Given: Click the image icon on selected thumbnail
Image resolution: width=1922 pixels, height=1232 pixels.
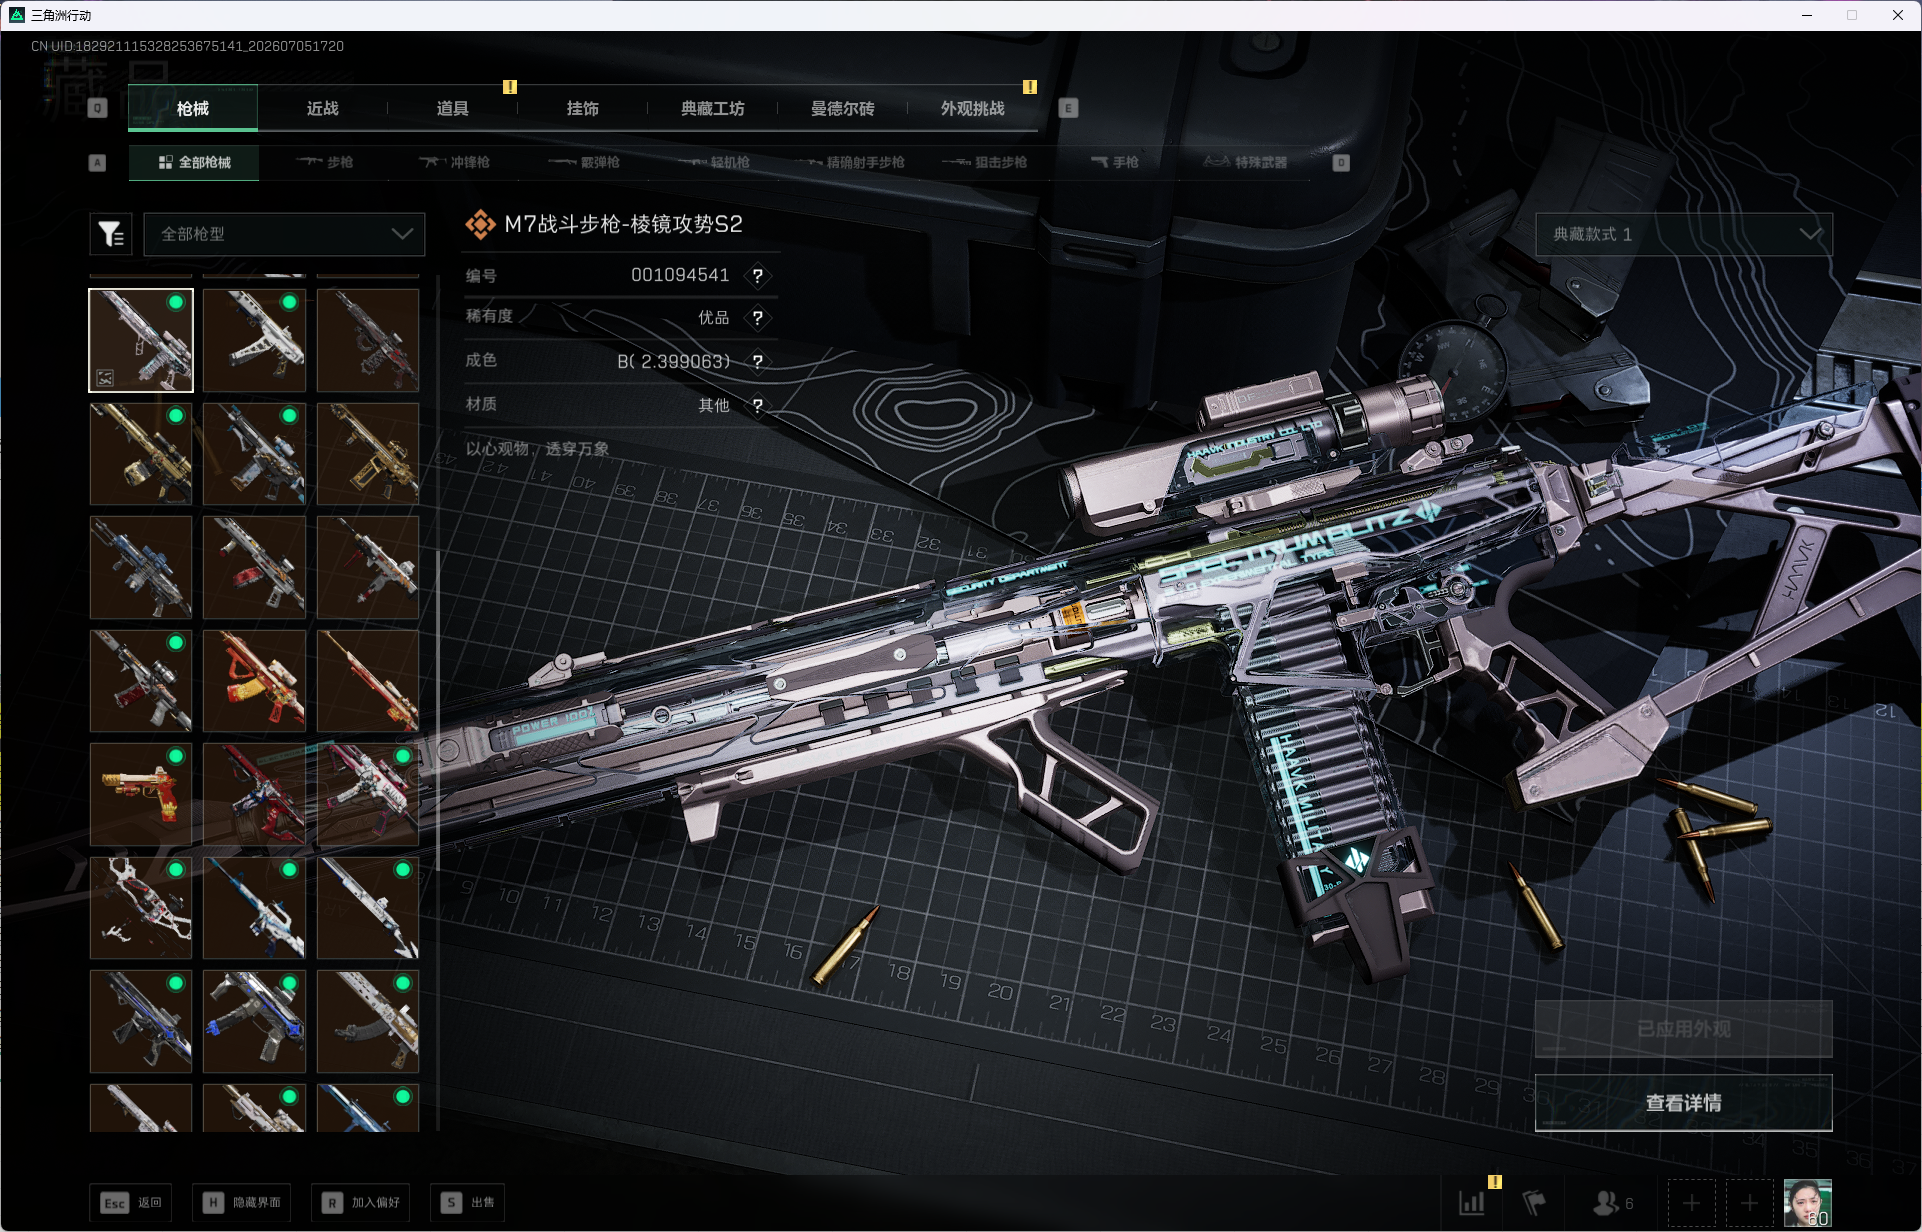Looking at the screenshot, I should [105, 377].
